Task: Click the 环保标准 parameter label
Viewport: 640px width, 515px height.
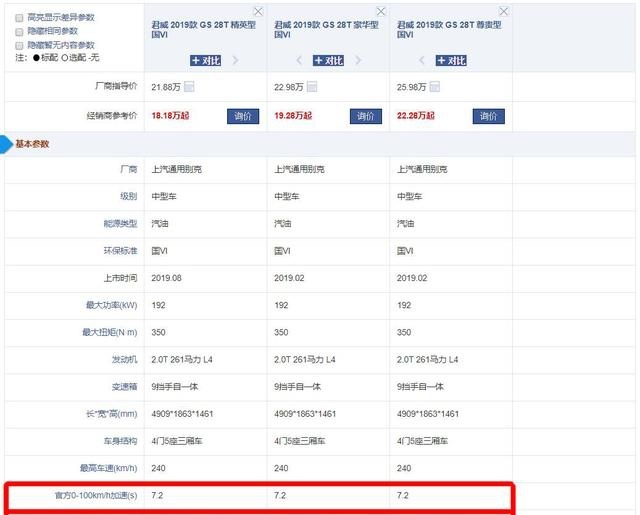Action: pos(120,251)
